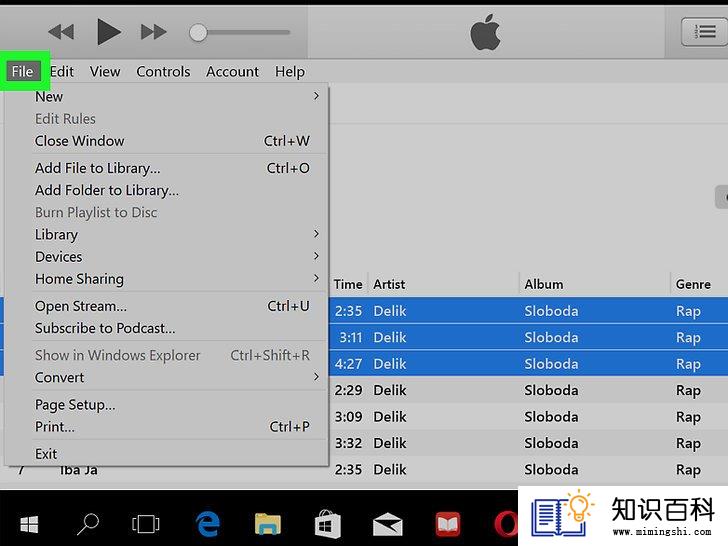This screenshot has width=728, height=546.
Task: Sort by the Artist column header
Action: pos(389,284)
